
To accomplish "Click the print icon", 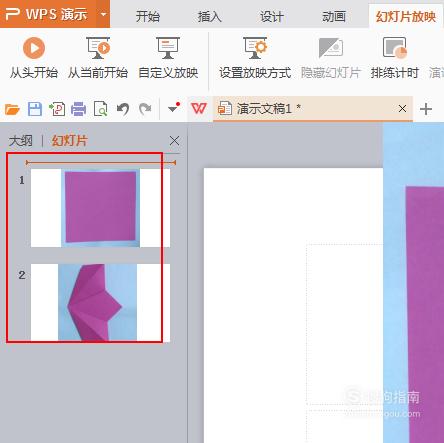I will point(79,109).
